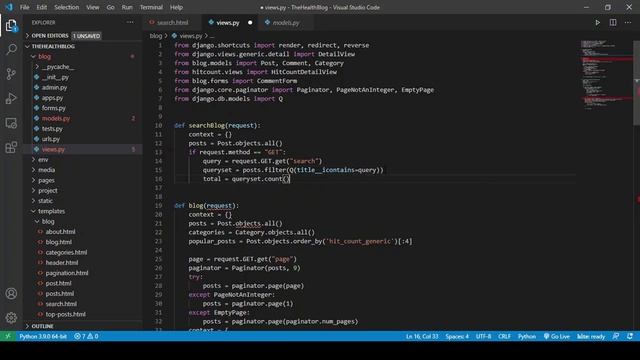This screenshot has width=640, height=360.
Task: Open the Help menu
Action: coord(176,7)
